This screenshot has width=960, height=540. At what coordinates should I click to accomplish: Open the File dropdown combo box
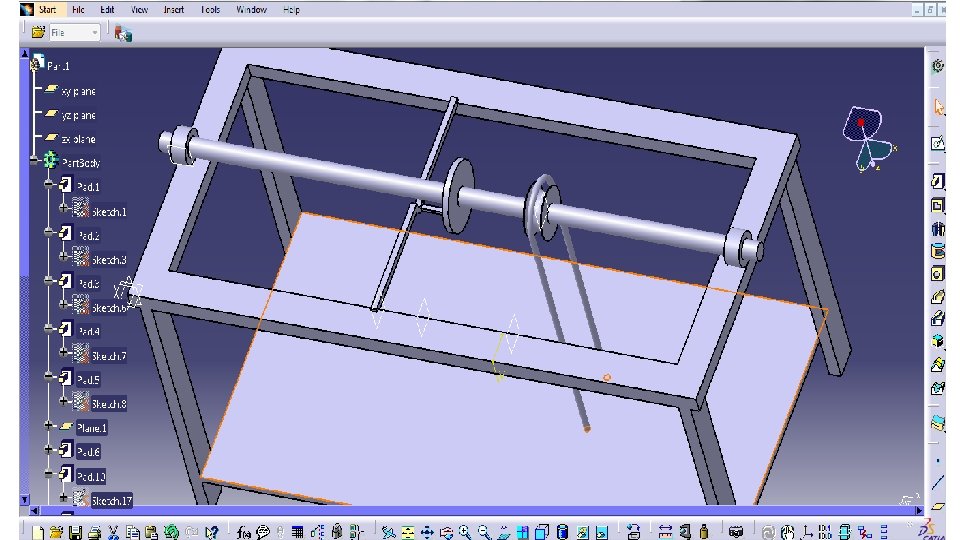click(75, 32)
